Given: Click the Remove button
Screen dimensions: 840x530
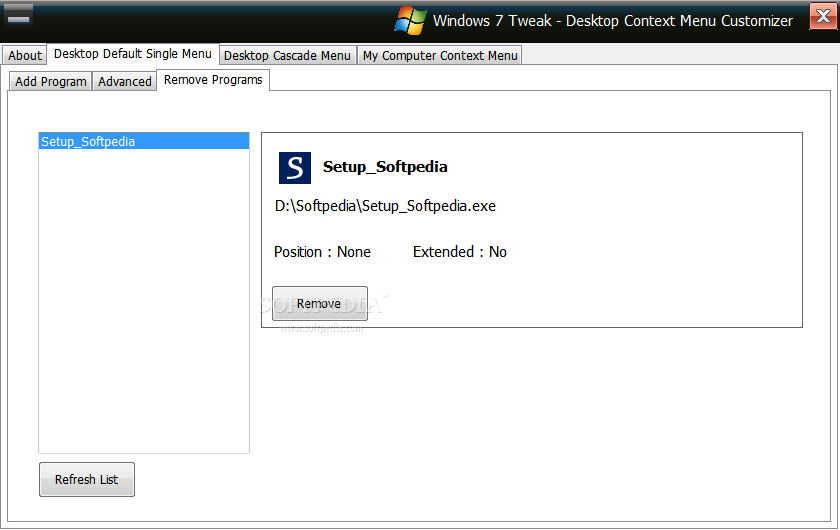Looking at the screenshot, I should [x=320, y=303].
